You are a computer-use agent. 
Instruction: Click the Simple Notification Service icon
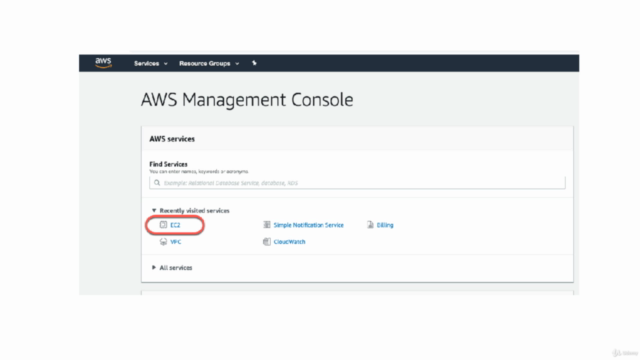[267, 225]
